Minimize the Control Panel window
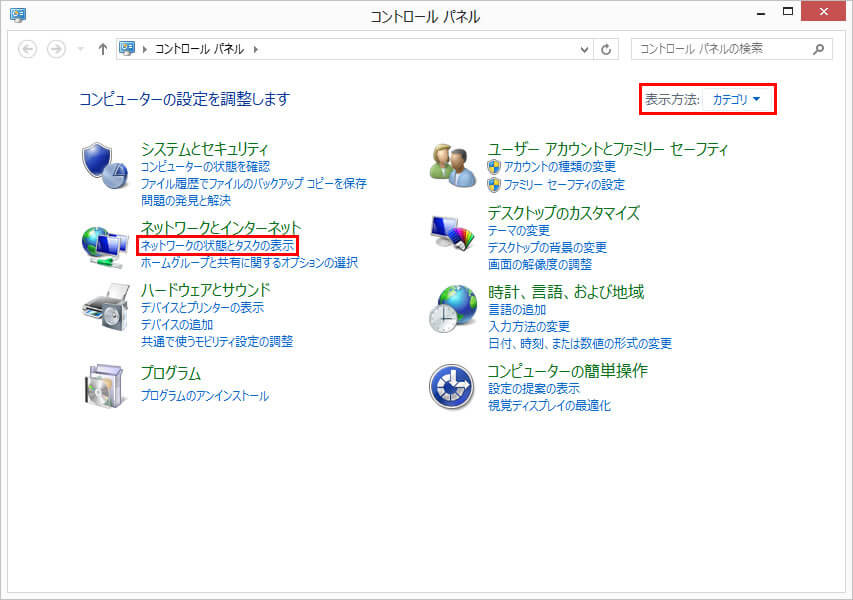 pos(761,13)
